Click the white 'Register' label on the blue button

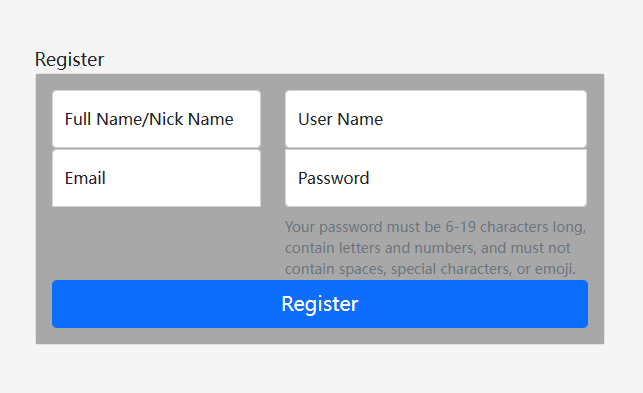(320, 304)
